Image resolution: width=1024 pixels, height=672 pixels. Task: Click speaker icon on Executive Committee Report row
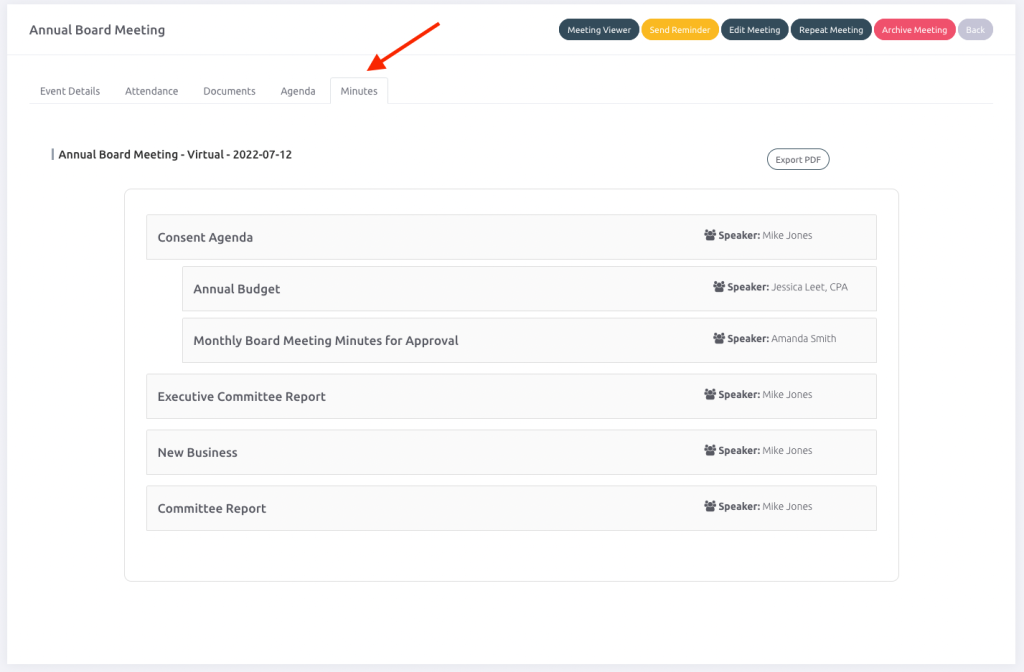tap(710, 395)
